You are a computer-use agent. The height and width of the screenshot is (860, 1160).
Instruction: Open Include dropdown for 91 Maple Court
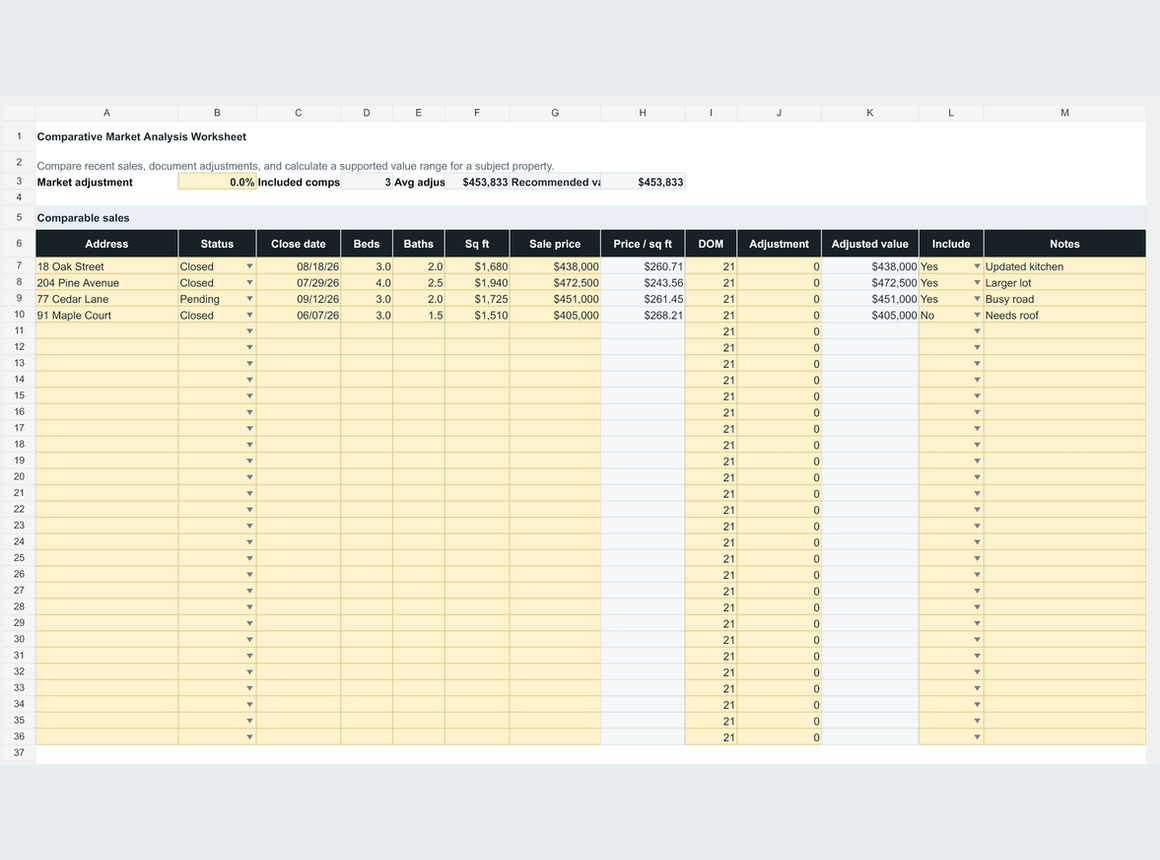tap(977, 315)
